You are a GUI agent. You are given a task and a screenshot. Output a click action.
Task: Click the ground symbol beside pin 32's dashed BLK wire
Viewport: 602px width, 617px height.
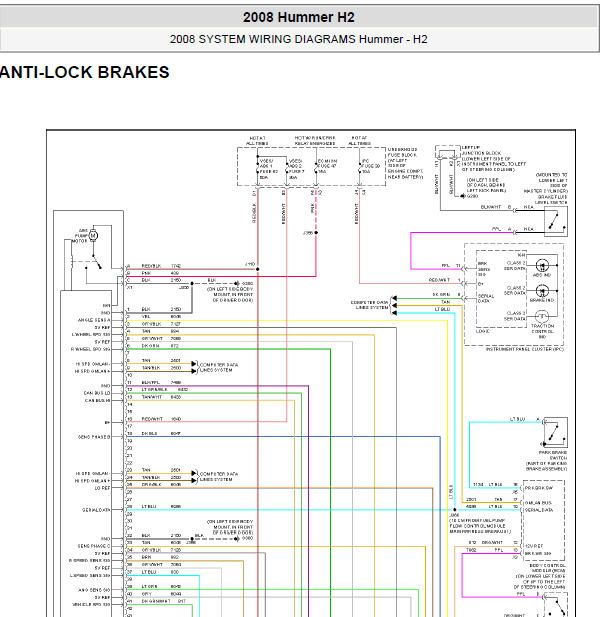coord(236,539)
